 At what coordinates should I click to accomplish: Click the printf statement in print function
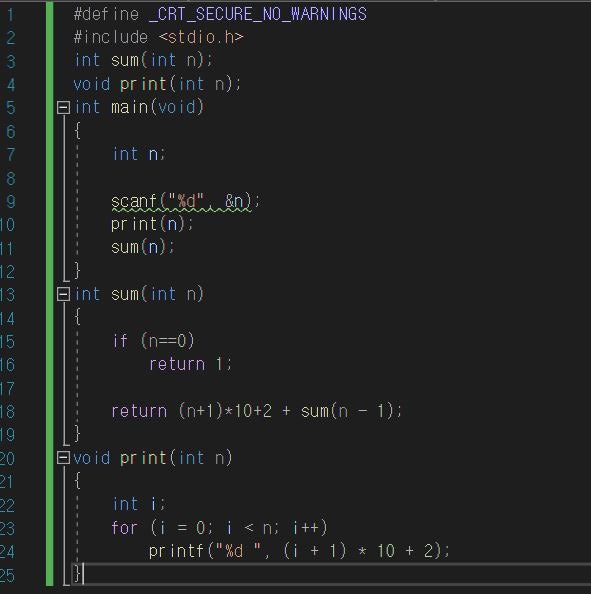click(x=299, y=551)
